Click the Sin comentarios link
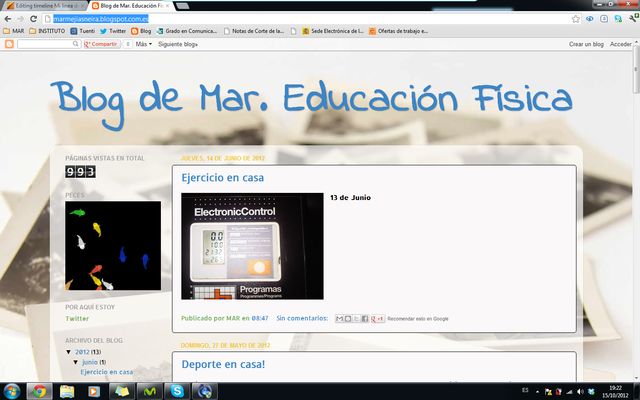Viewport: 640px width, 400px height. [x=302, y=318]
